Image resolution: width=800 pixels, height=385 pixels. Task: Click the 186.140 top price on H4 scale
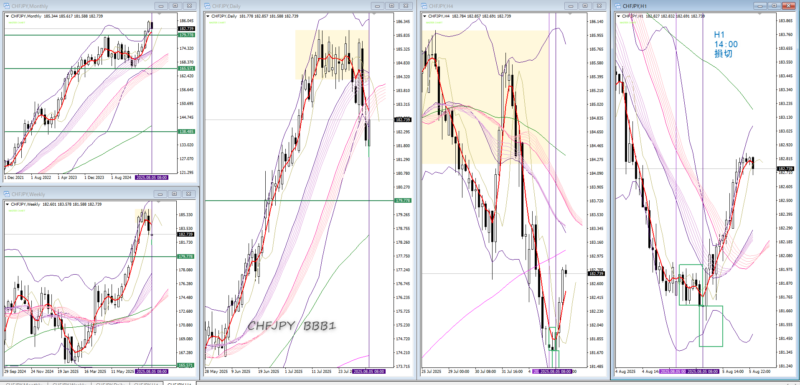pyautogui.click(x=596, y=21)
